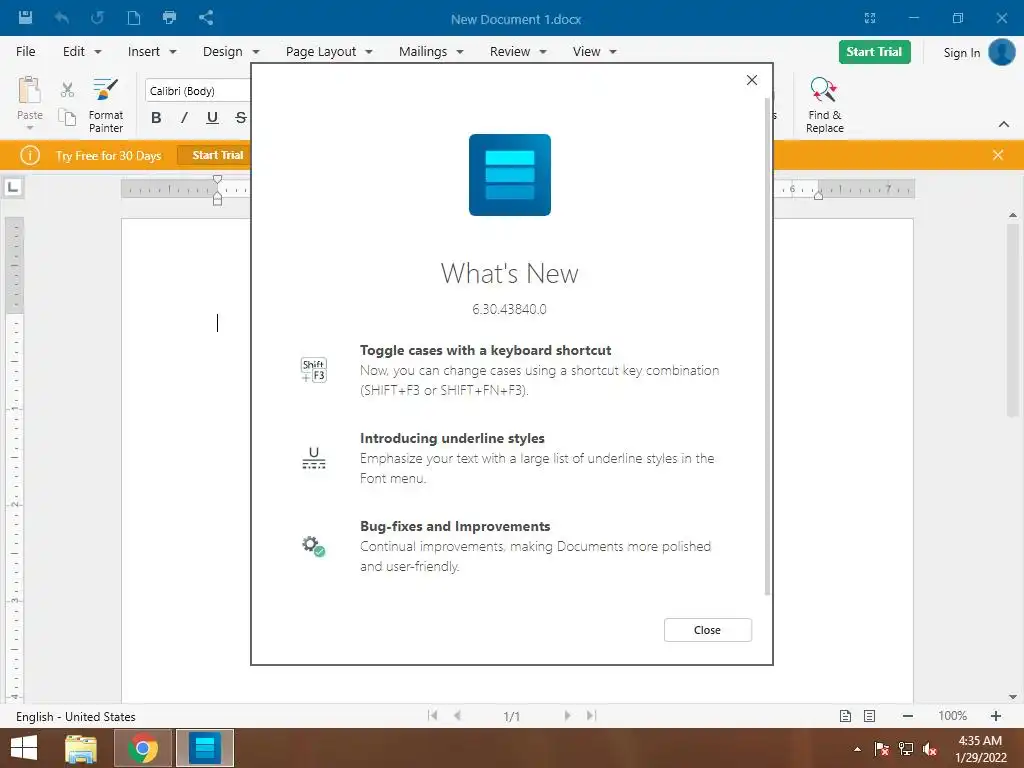Click the info icon in trial banner
This screenshot has width=1024, height=768.
tap(30, 155)
